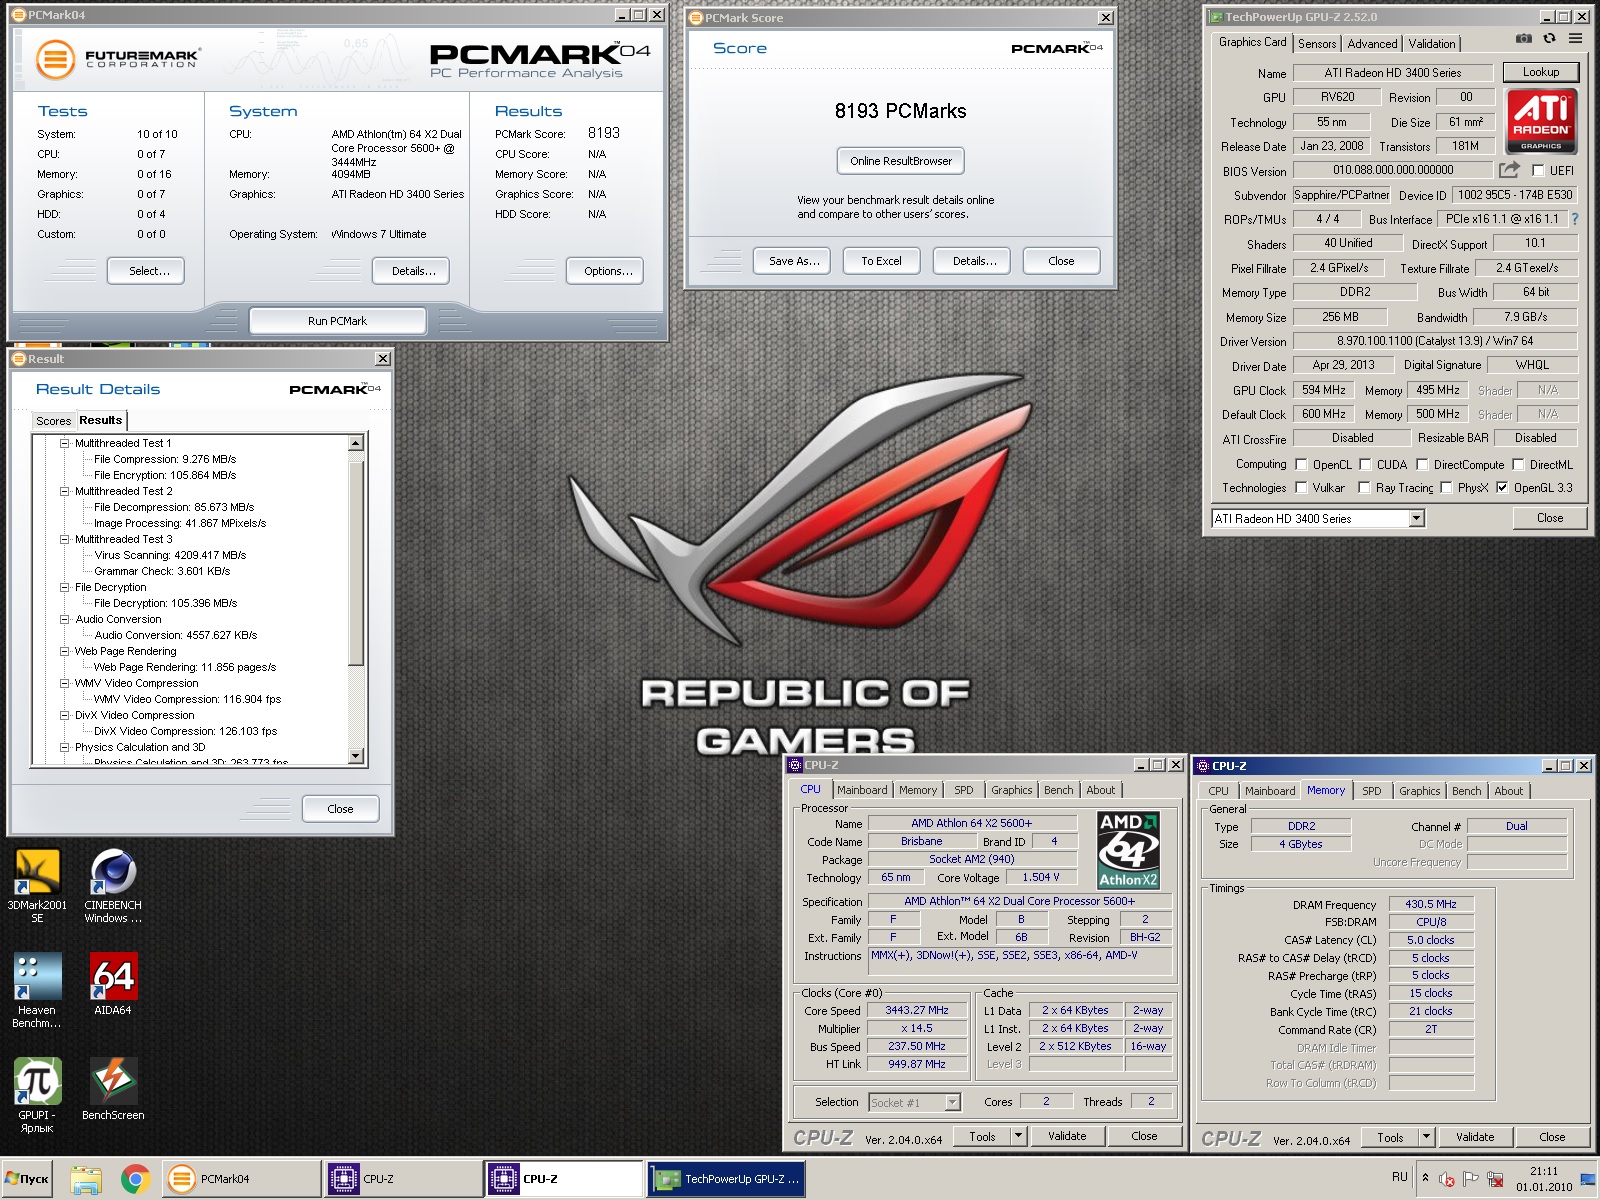1600x1200 pixels.
Task: Click the network disconnected tray icon
Action: click(1495, 1179)
